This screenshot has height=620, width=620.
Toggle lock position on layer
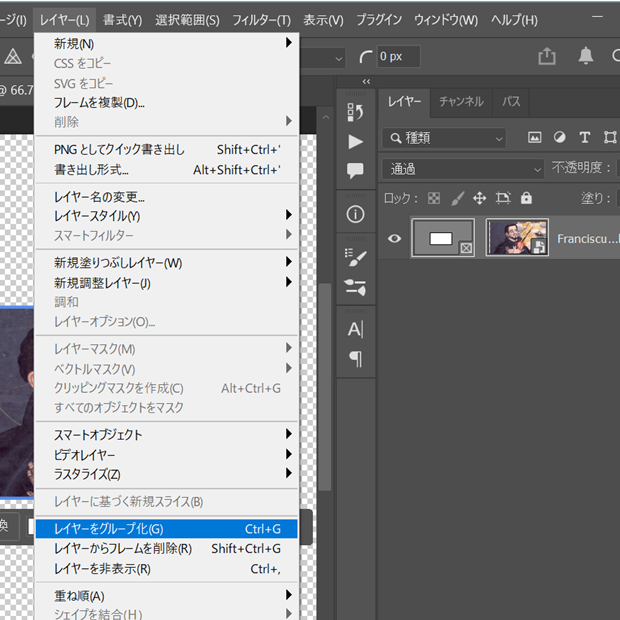pyautogui.click(x=479, y=198)
